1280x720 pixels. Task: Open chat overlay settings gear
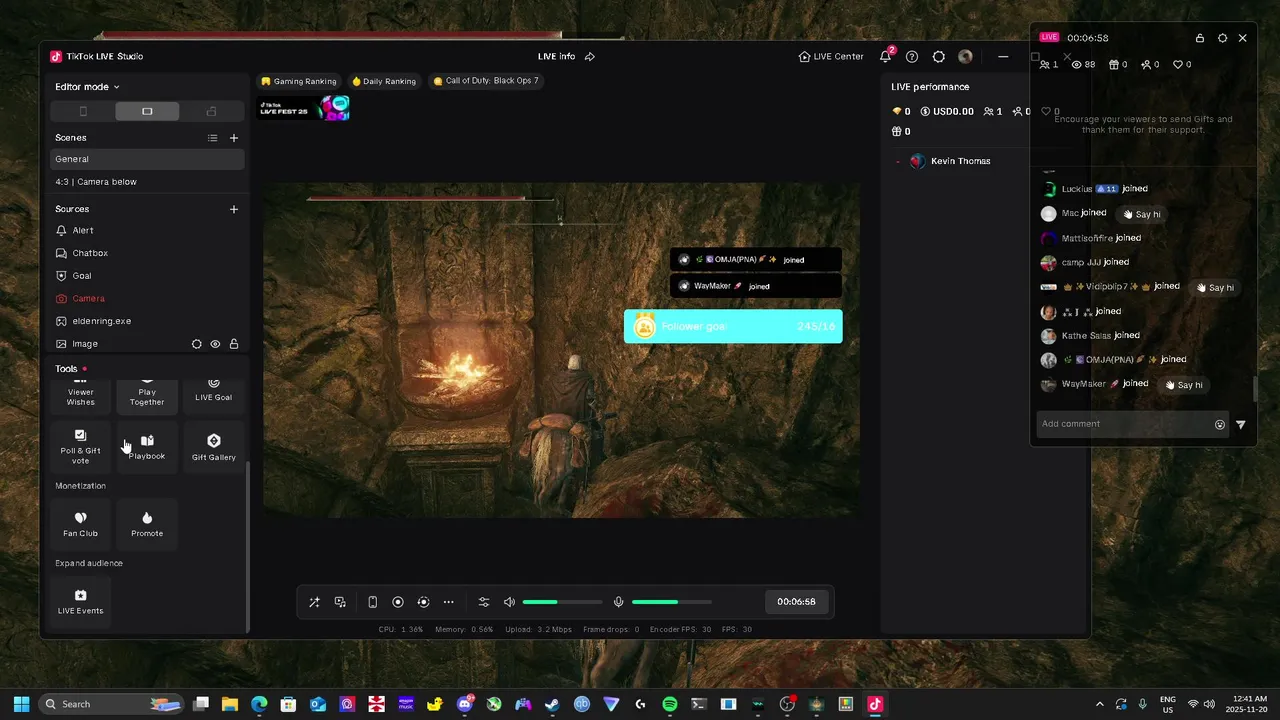click(1222, 38)
